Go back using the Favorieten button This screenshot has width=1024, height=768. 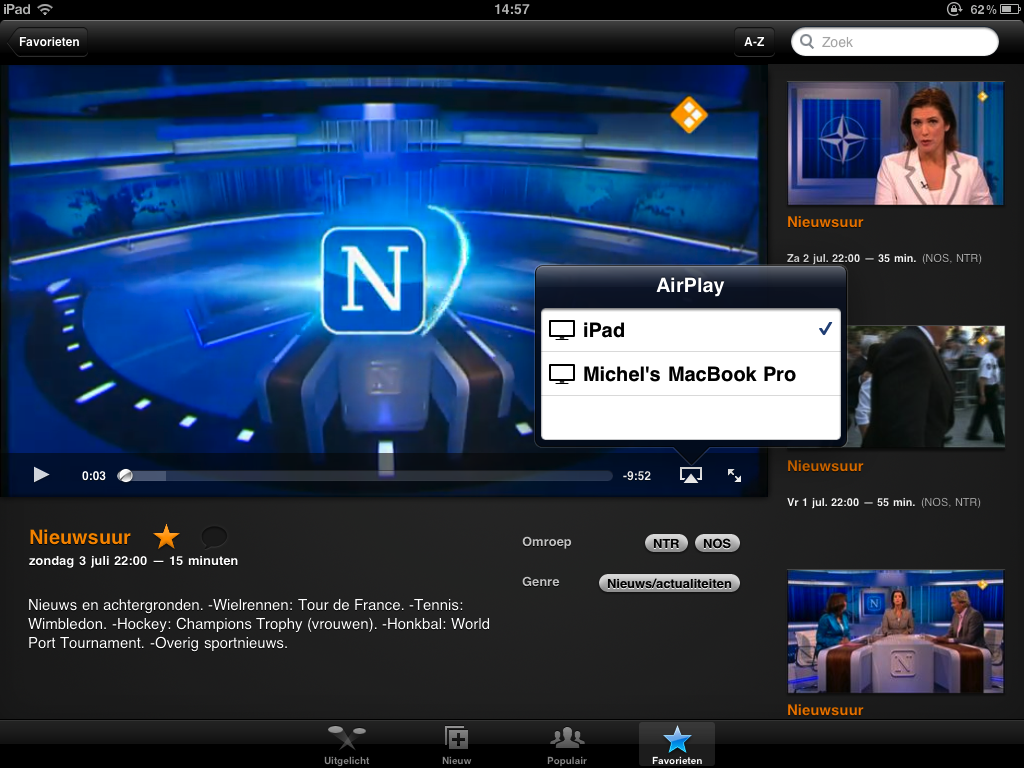[x=49, y=42]
